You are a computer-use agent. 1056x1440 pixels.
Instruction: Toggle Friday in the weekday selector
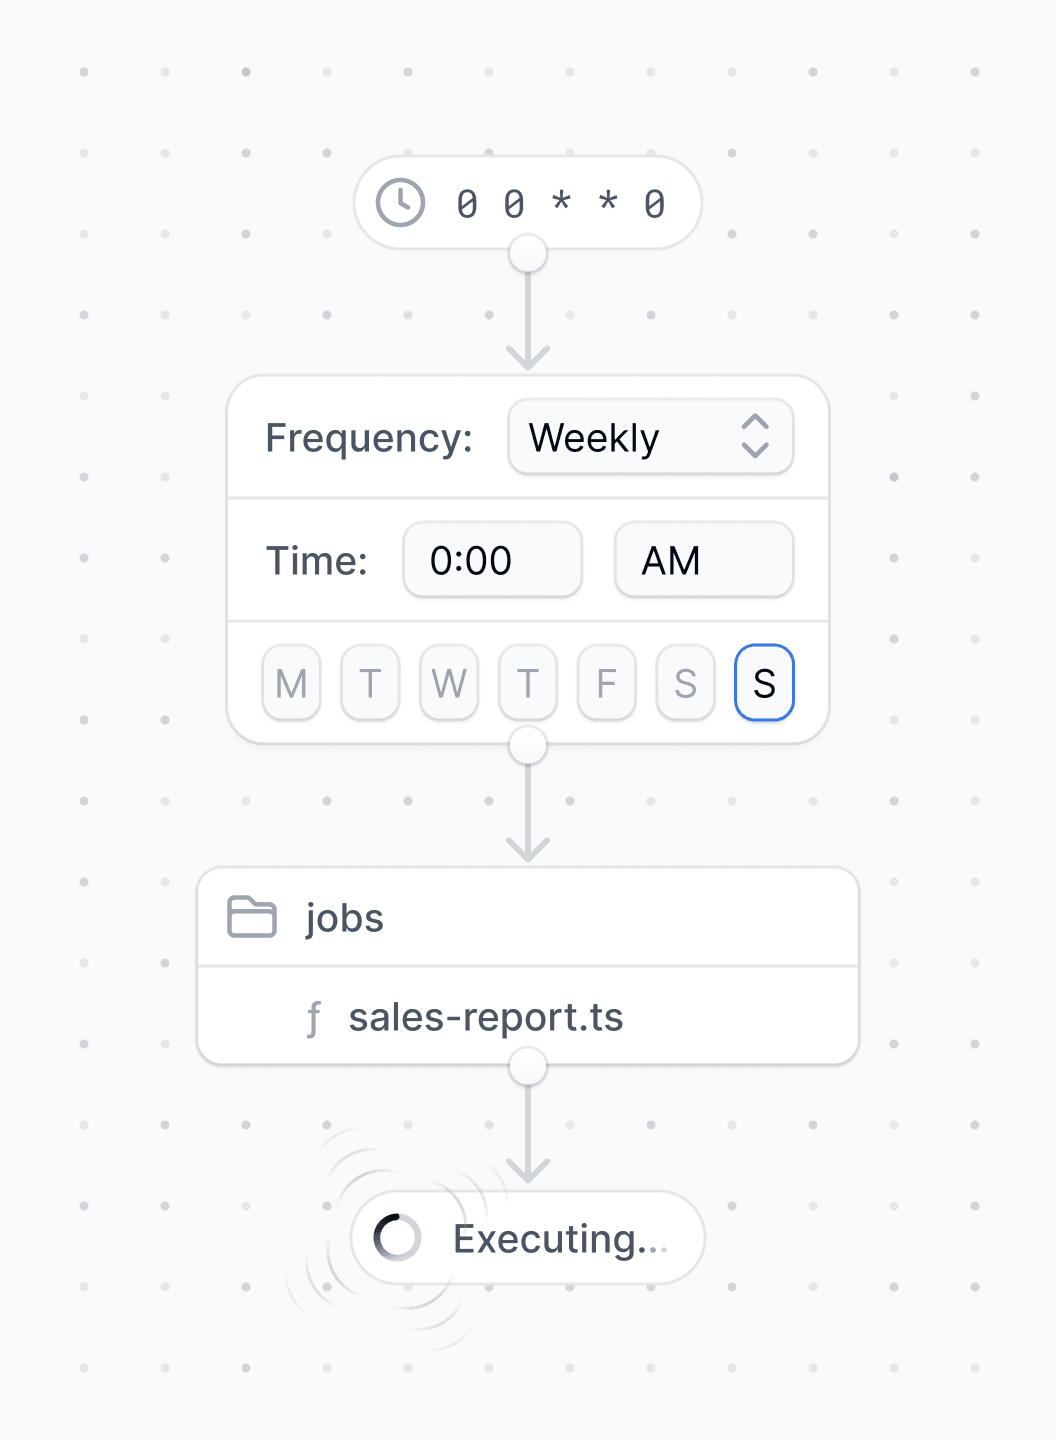[x=607, y=683]
